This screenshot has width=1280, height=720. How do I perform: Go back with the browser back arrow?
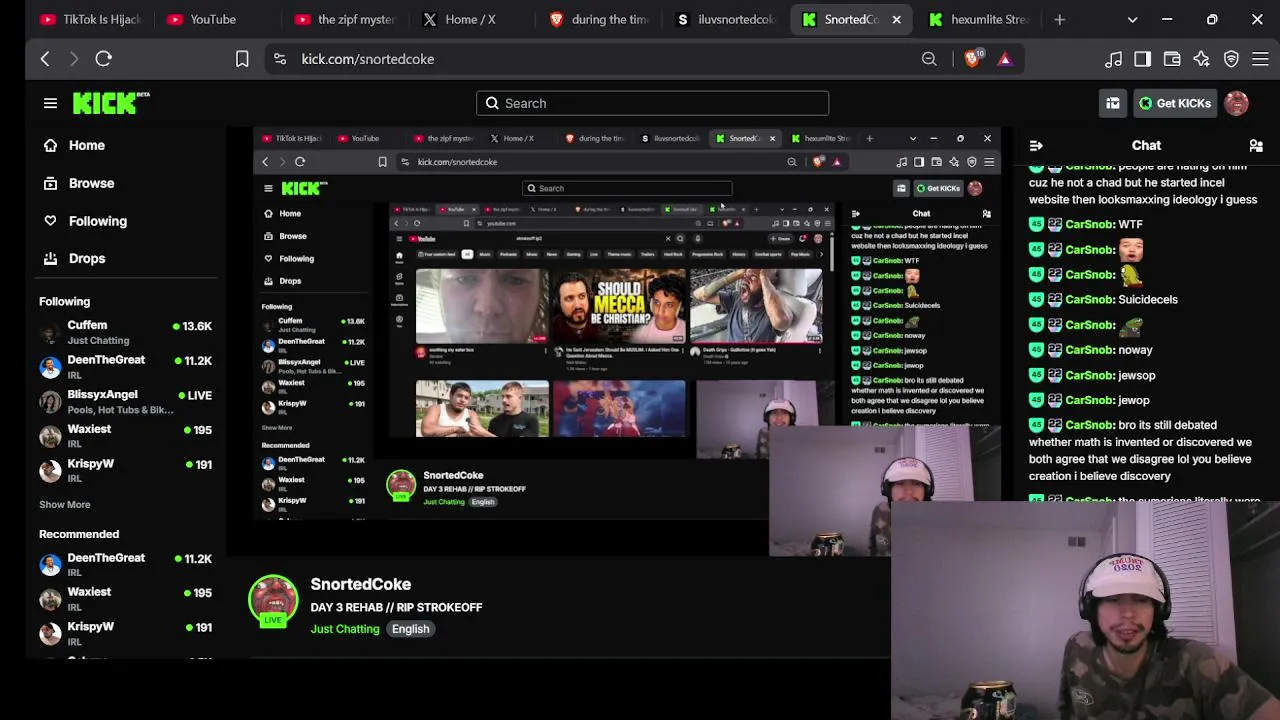(45, 59)
